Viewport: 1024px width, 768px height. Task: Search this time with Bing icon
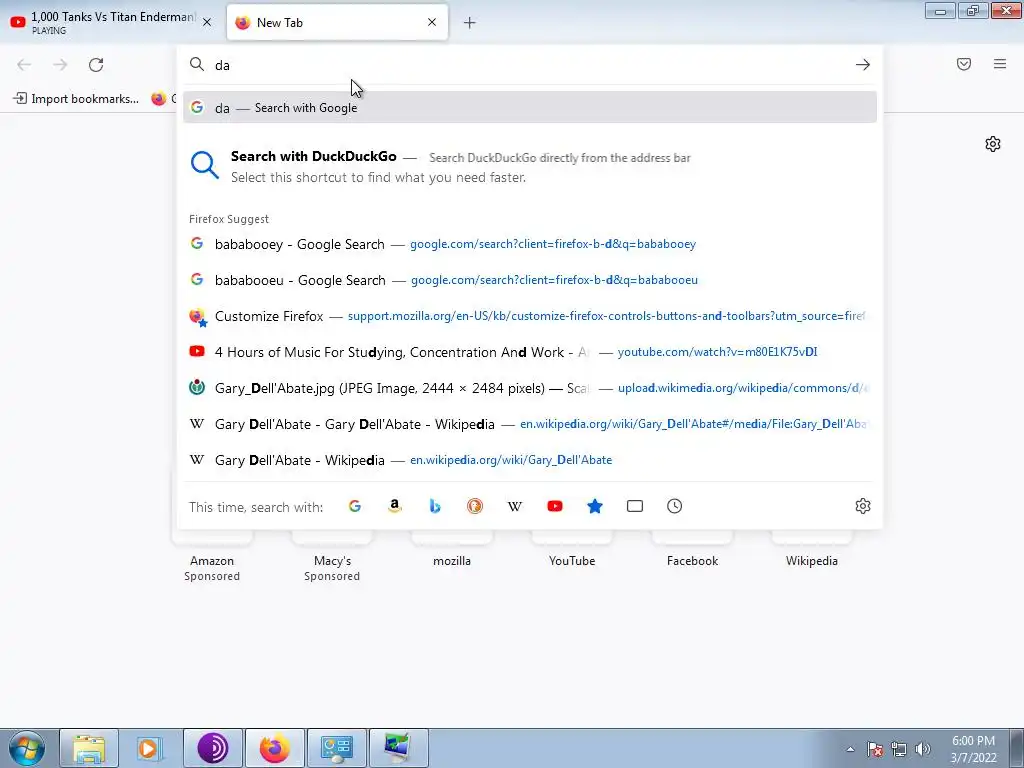coord(435,506)
